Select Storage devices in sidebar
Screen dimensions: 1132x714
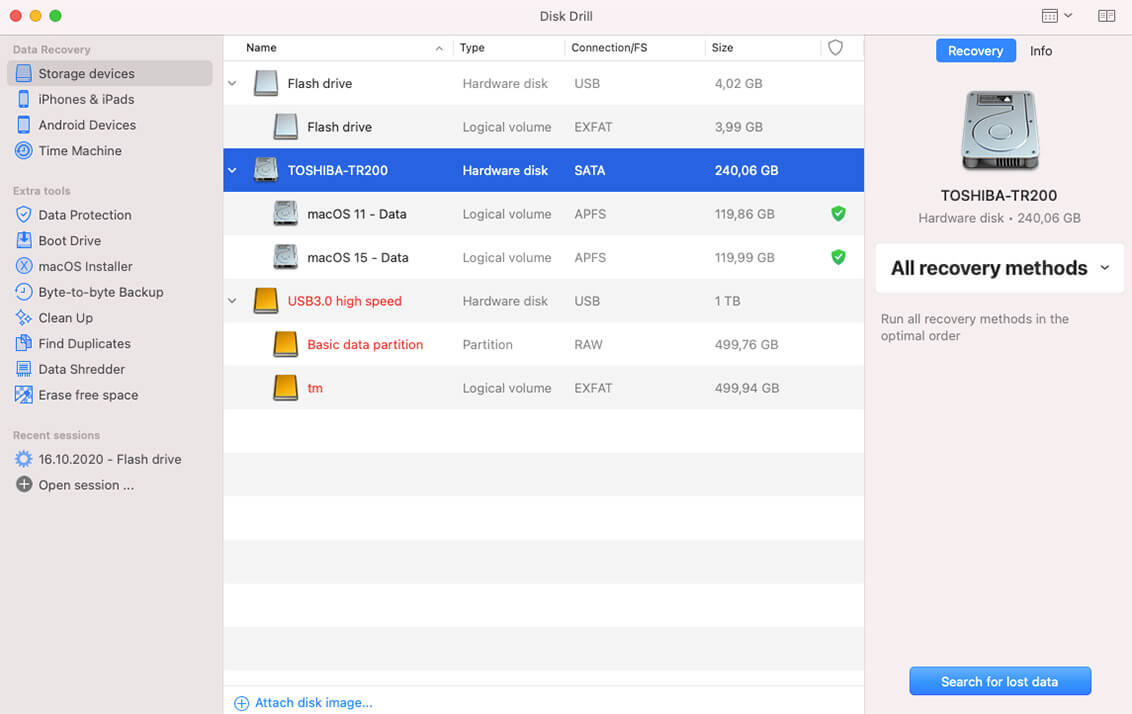pos(110,74)
